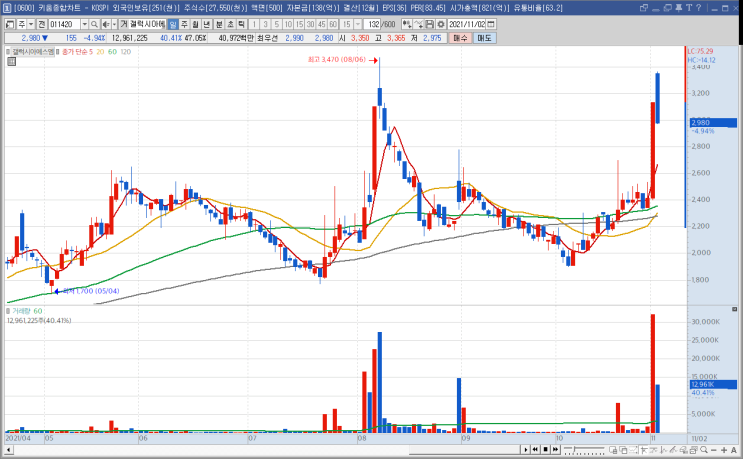Select the 월 monthly period toggle
Screen dimensions: 743x459
coord(195,24)
